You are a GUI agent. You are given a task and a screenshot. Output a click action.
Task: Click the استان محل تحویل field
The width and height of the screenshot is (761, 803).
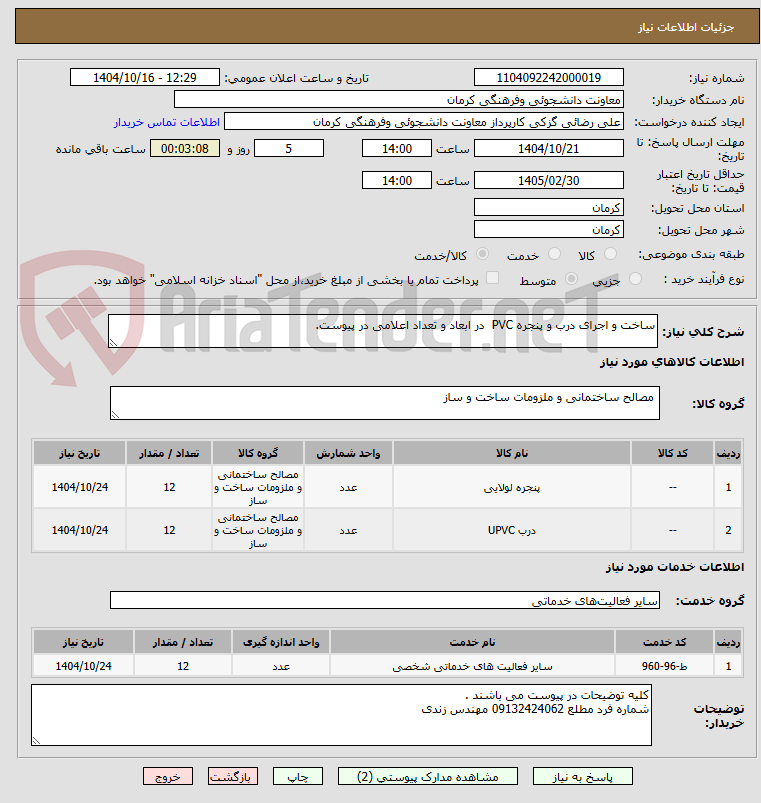coord(548,207)
